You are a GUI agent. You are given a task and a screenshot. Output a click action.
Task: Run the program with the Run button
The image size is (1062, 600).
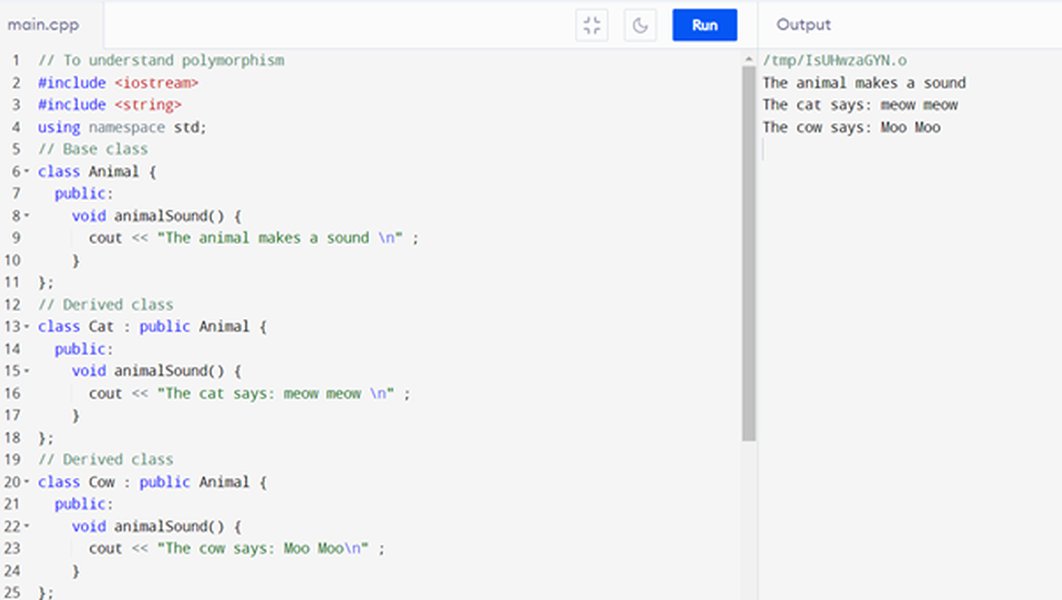[704, 25]
